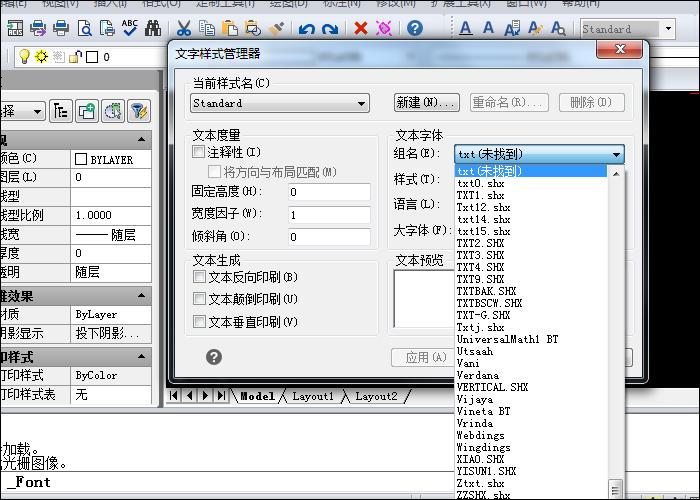Viewport: 700px width, 500px height.
Task: Click the find text icon (A with magnifier)
Action: click(558, 29)
